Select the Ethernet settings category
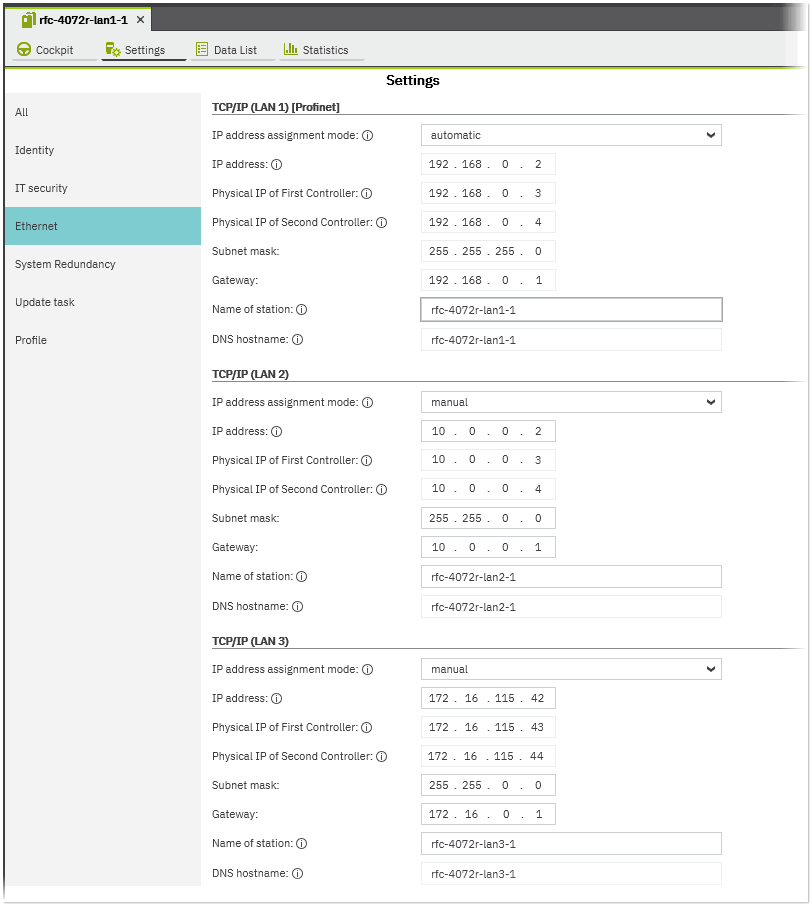This screenshot has width=812, height=906. (x=103, y=226)
